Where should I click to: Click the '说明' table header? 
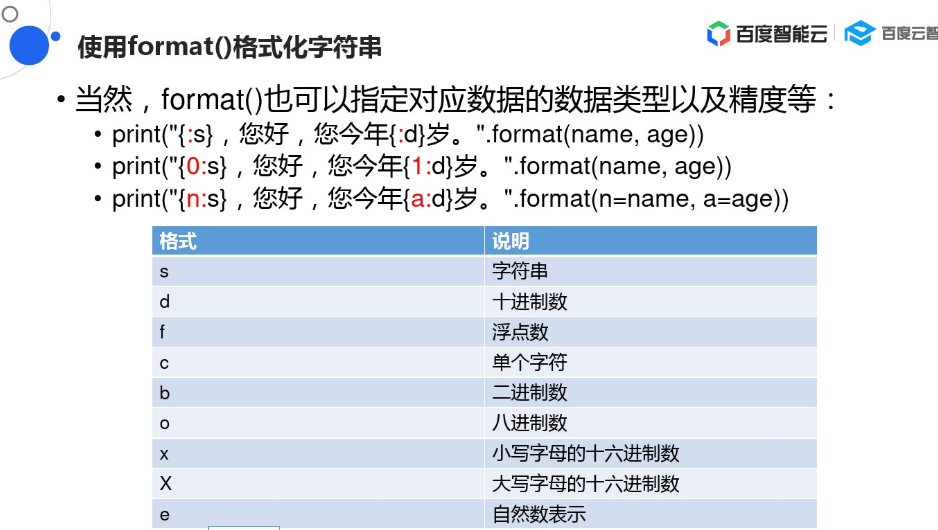(650, 241)
